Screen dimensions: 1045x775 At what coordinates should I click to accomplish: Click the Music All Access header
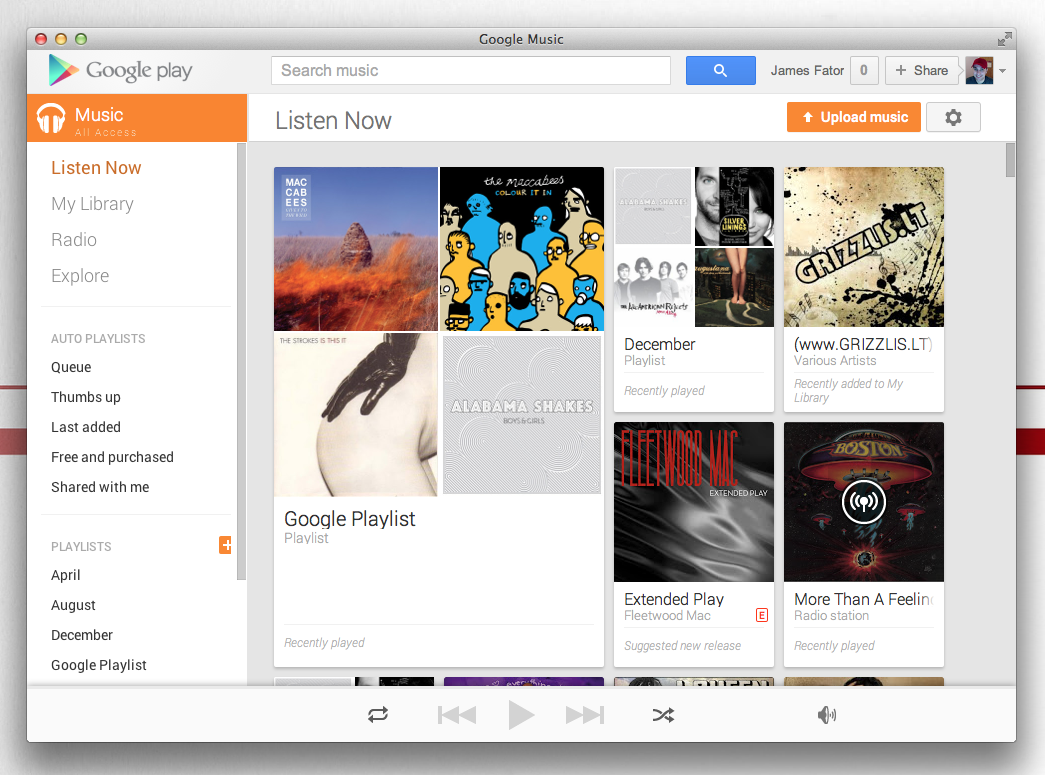pyautogui.click(x=137, y=118)
